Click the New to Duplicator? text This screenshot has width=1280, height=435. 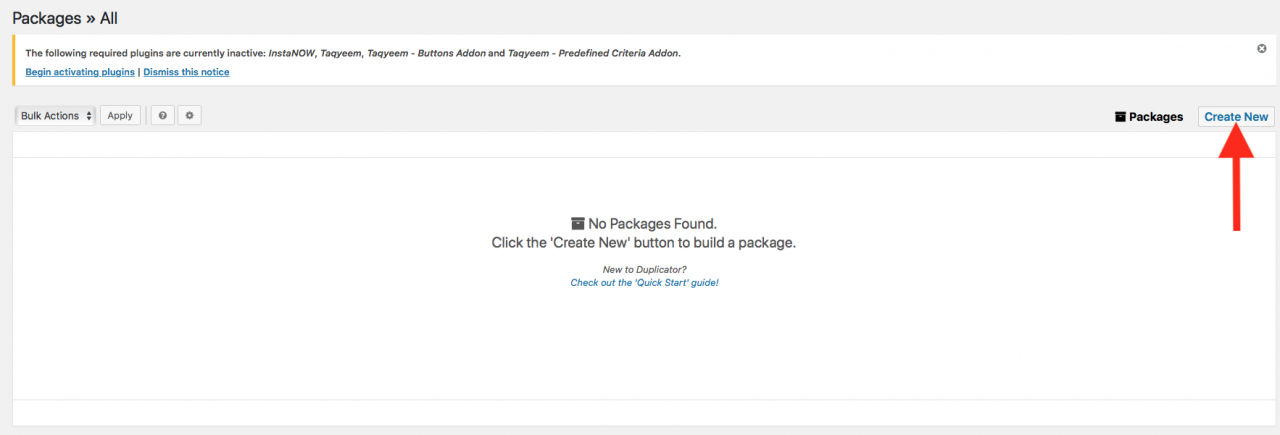(x=644, y=270)
